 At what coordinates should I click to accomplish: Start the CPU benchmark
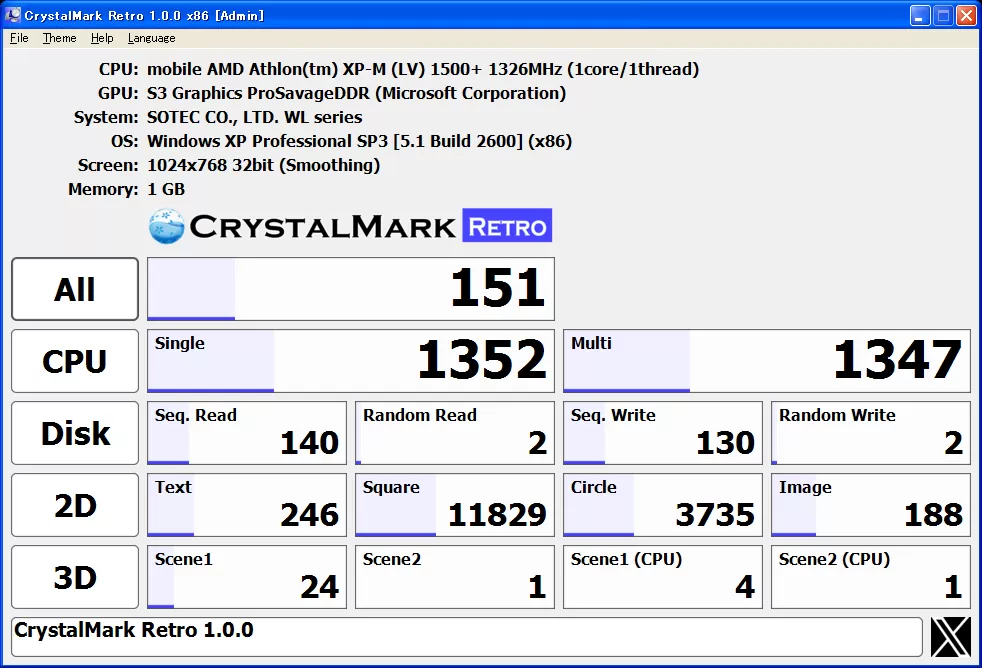[x=74, y=360]
